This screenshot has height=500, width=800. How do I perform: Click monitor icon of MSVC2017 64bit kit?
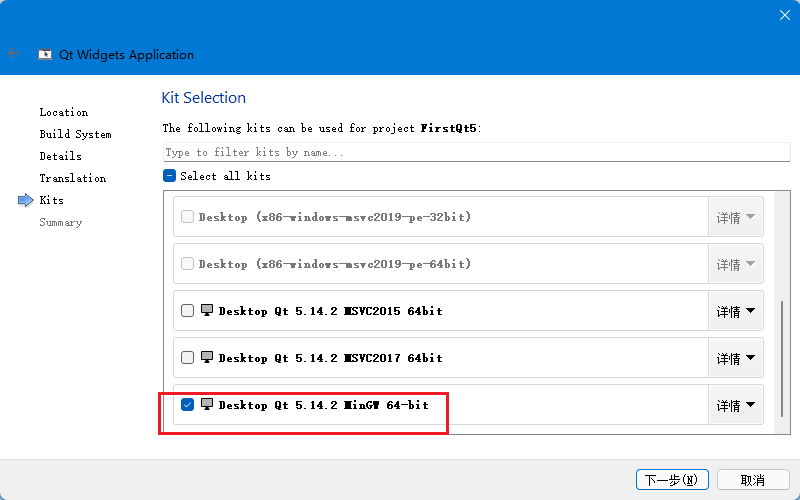coord(207,357)
